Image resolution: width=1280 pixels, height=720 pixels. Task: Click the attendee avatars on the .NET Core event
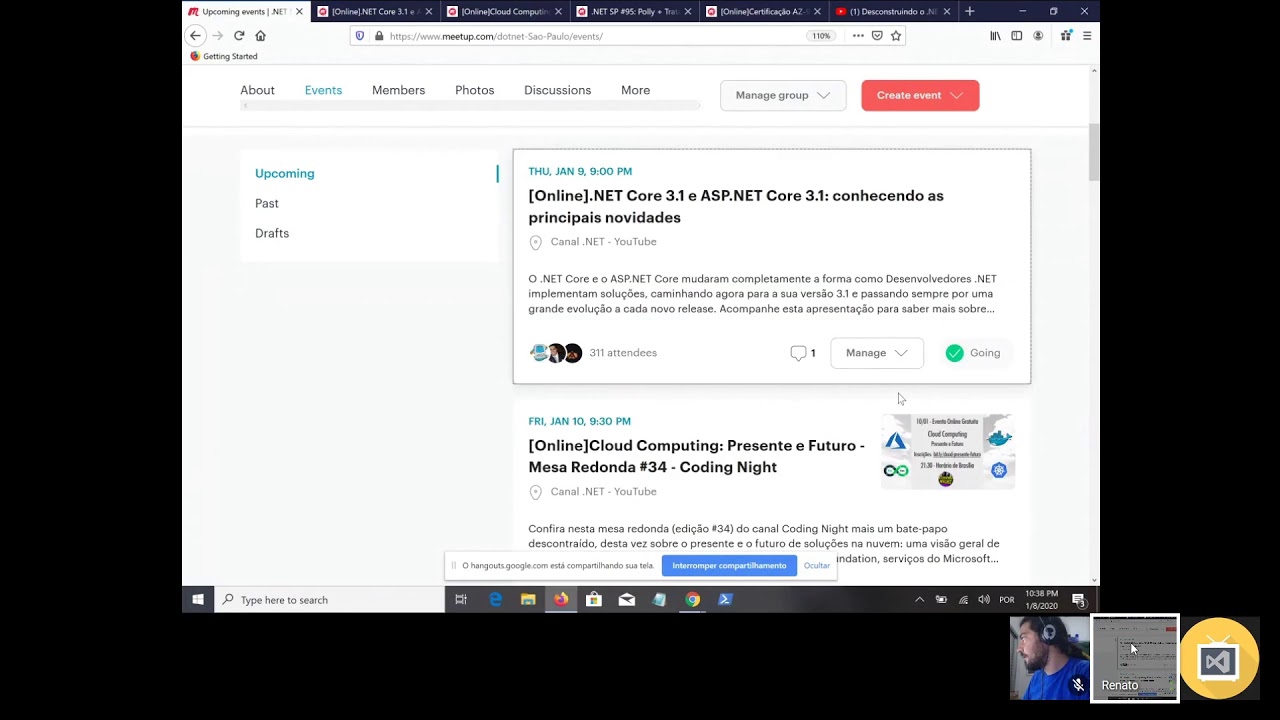(556, 353)
